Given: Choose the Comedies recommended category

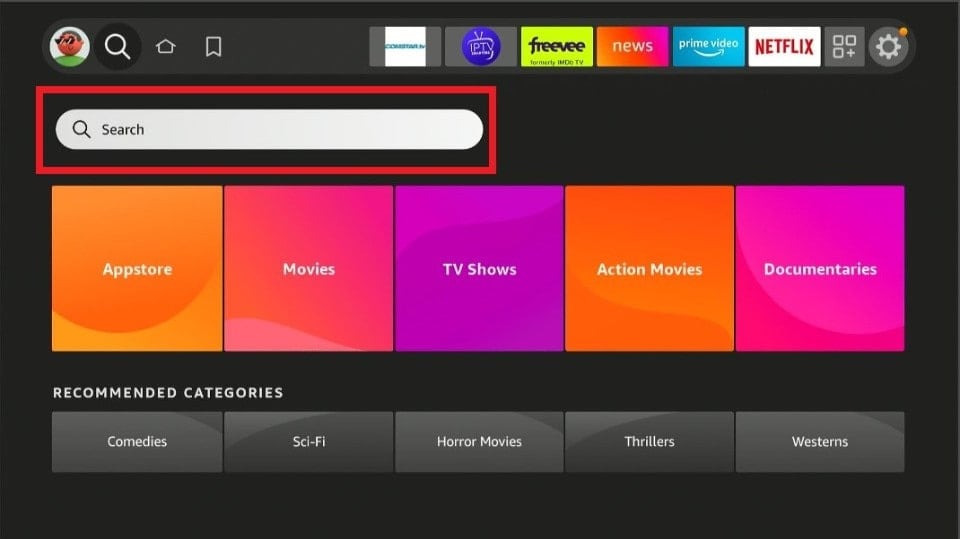Looking at the screenshot, I should coord(137,442).
